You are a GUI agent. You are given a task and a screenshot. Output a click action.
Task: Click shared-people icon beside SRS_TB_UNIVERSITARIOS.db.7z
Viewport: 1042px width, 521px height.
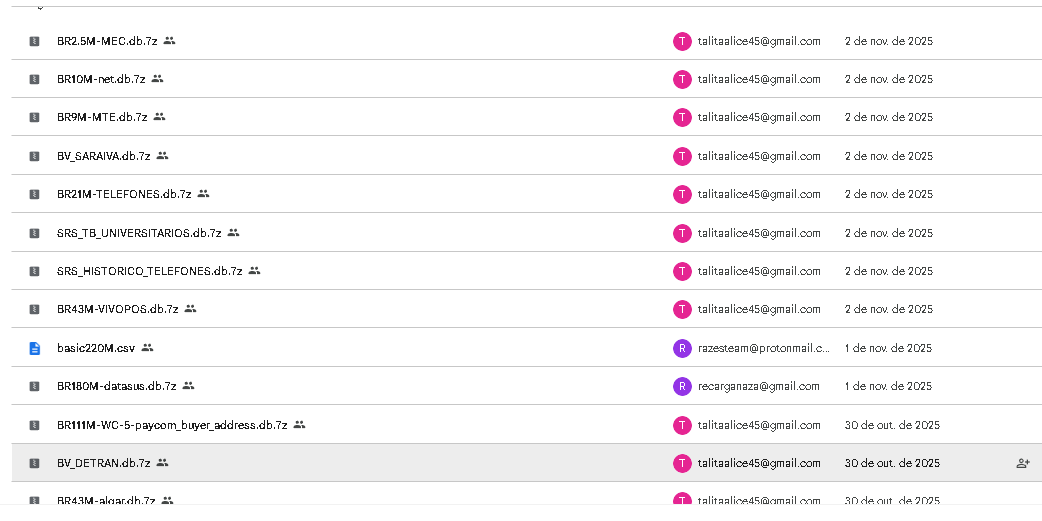coord(233,233)
